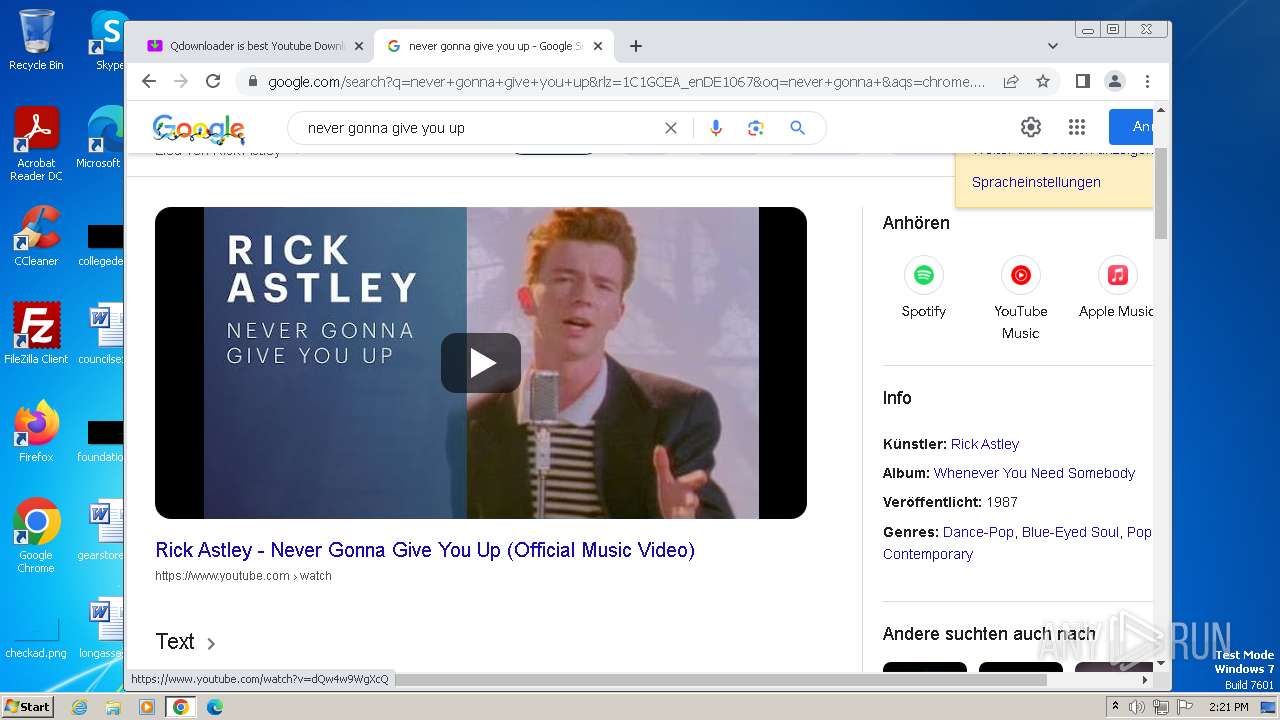Share this page from address bar
This screenshot has width=1280, height=720.
1011,81
